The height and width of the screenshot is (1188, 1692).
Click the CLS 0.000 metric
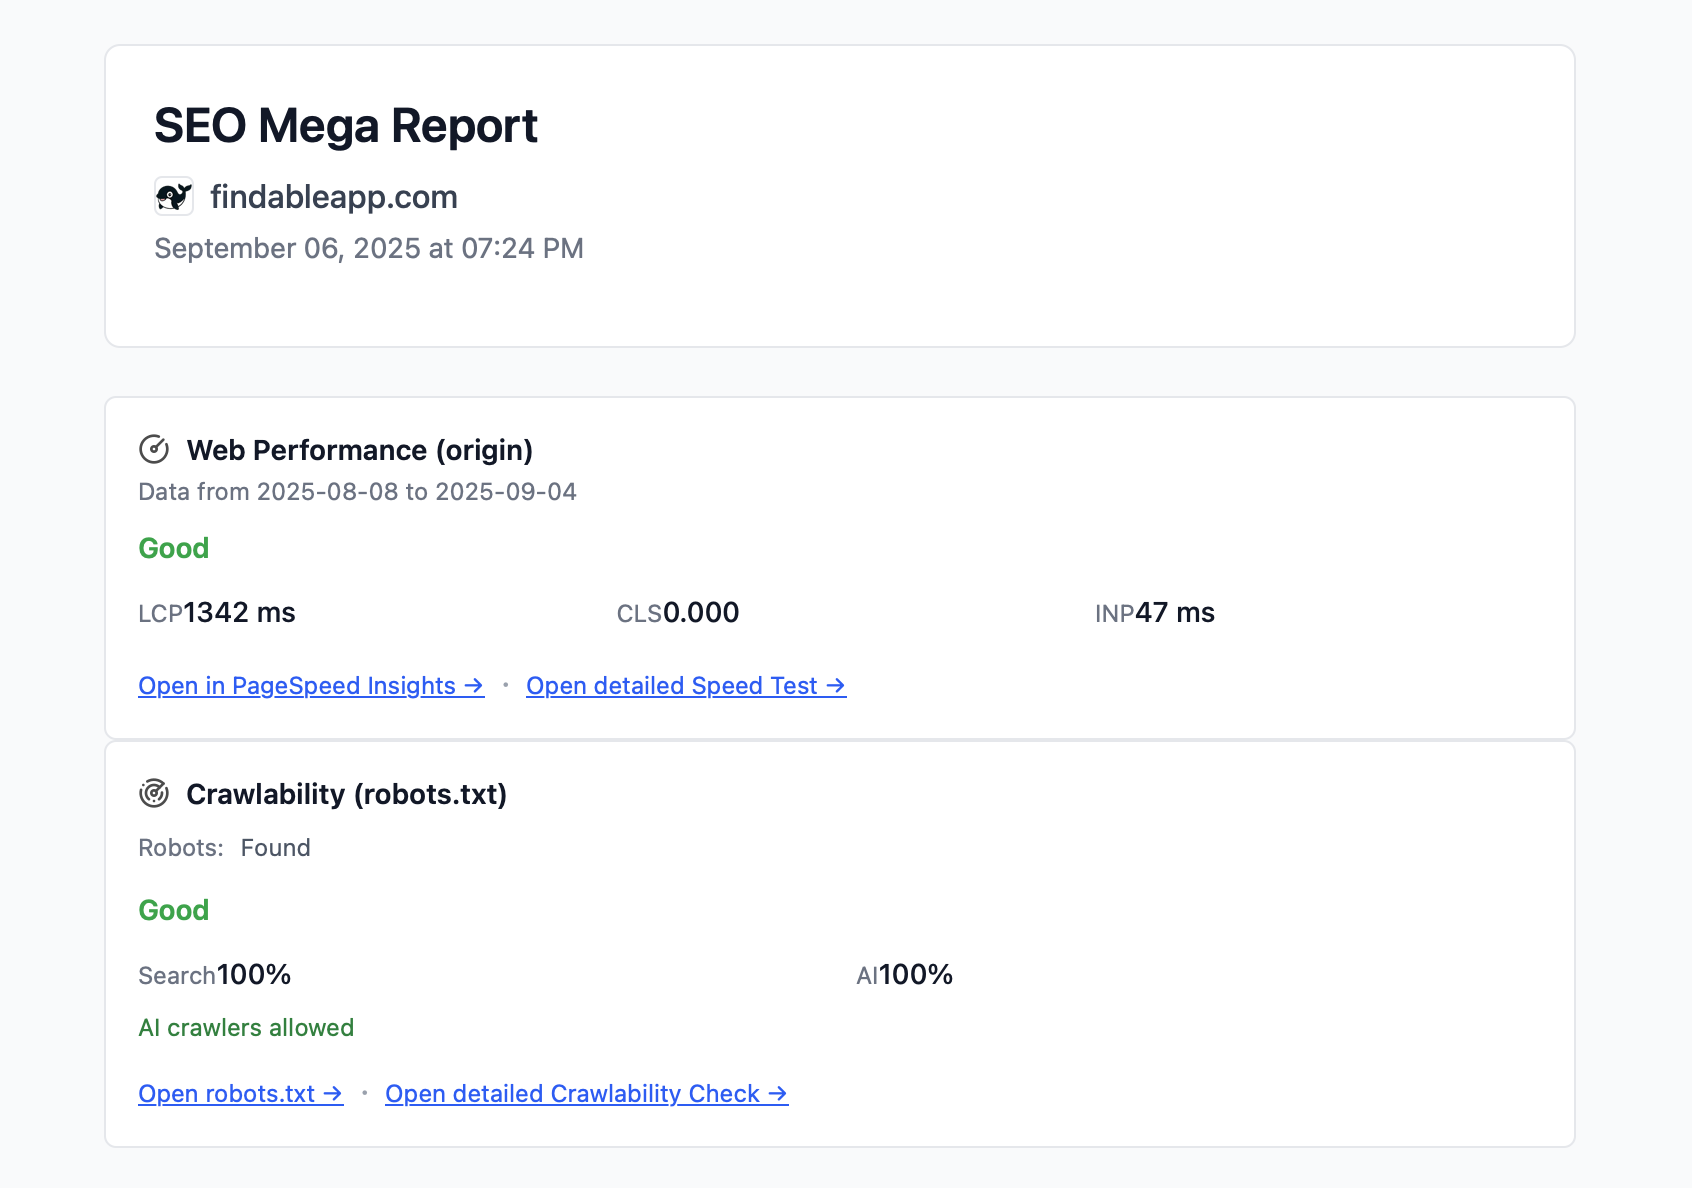tap(678, 613)
